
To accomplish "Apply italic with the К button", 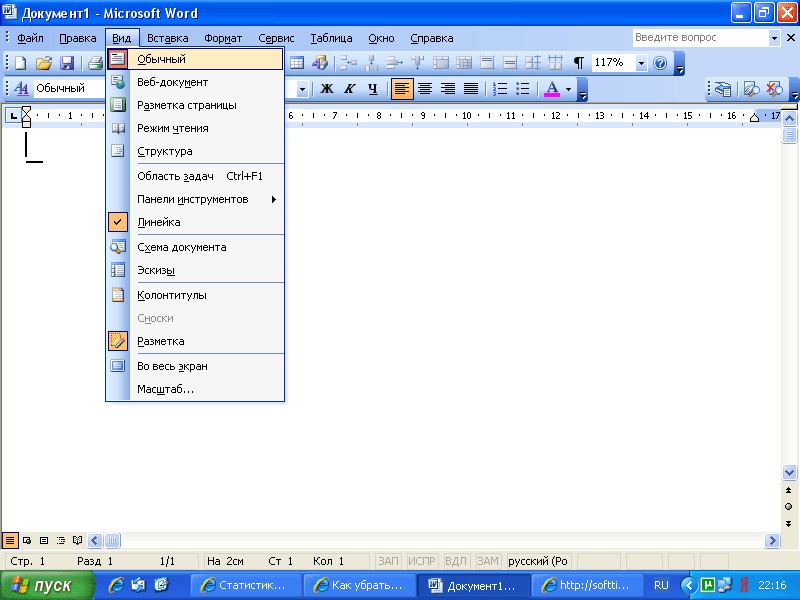I will pos(349,89).
